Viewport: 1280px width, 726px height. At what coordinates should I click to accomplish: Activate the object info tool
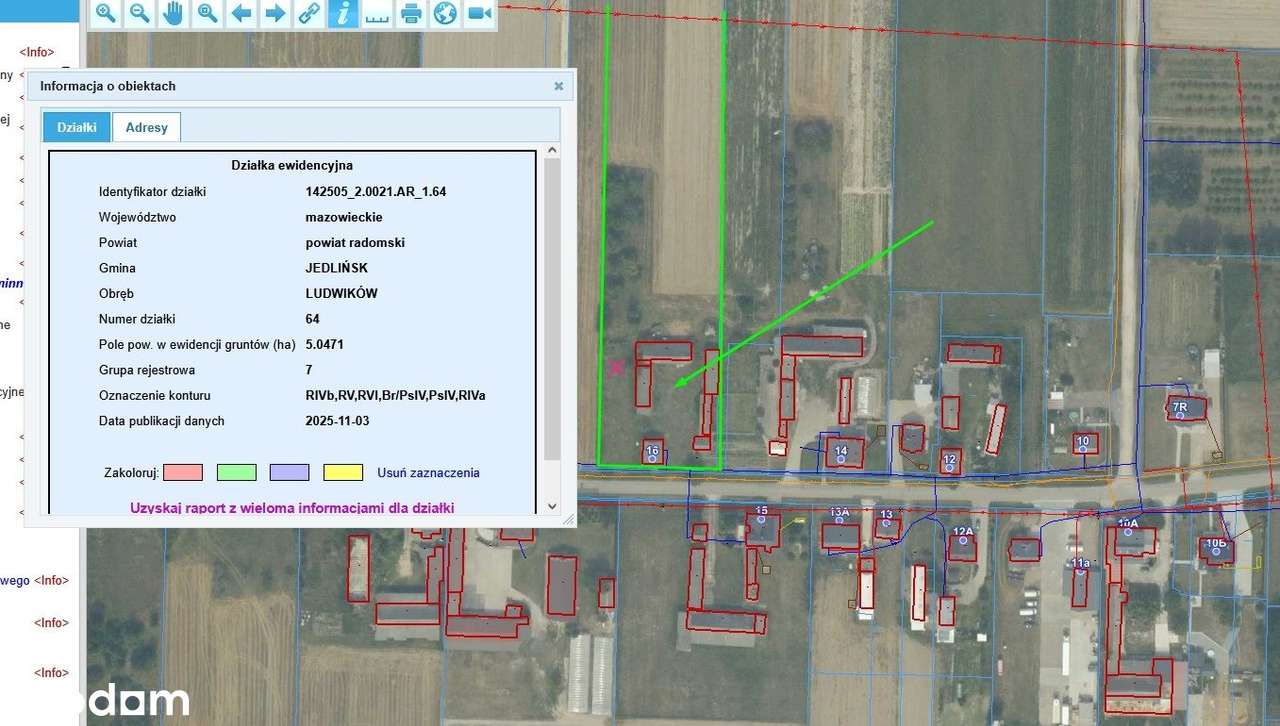pos(343,14)
